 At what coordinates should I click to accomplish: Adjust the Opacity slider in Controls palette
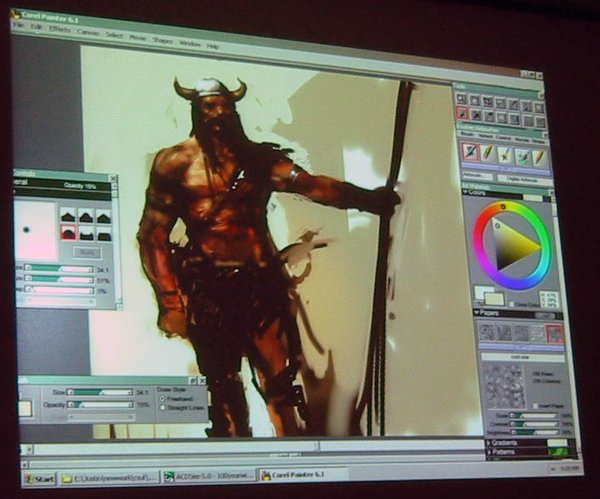[100, 404]
